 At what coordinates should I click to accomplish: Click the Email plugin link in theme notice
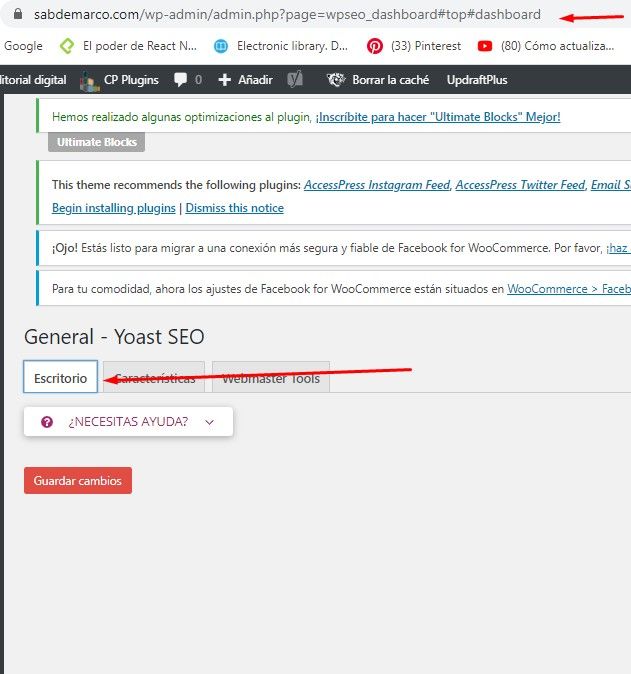[611, 185]
